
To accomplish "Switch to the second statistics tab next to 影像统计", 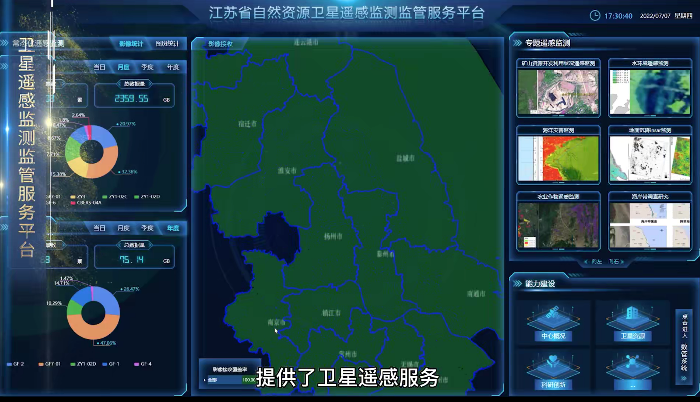I will [x=167, y=43].
